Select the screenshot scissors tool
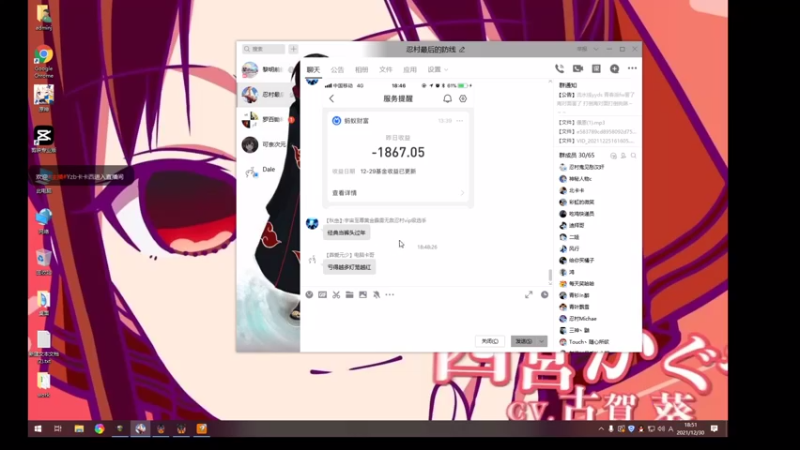The width and height of the screenshot is (800, 450). (x=336, y=294)
